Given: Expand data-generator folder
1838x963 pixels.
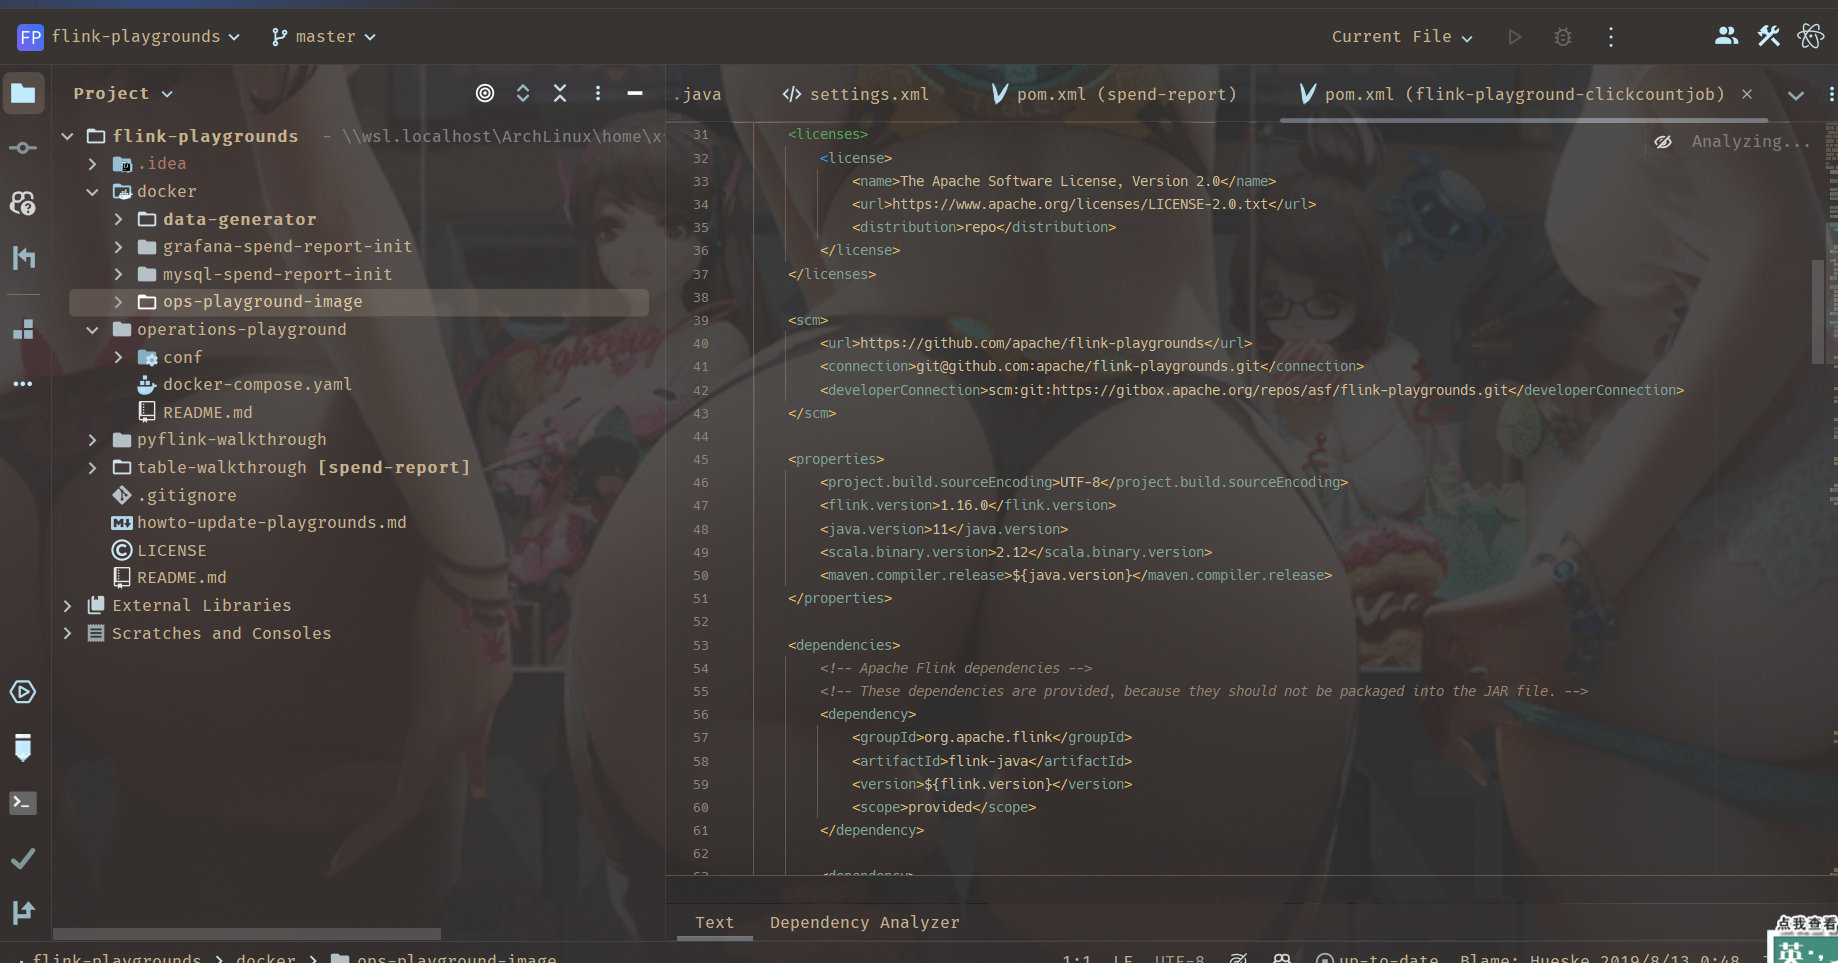Looking at the screenshot, I should [119, 219].
